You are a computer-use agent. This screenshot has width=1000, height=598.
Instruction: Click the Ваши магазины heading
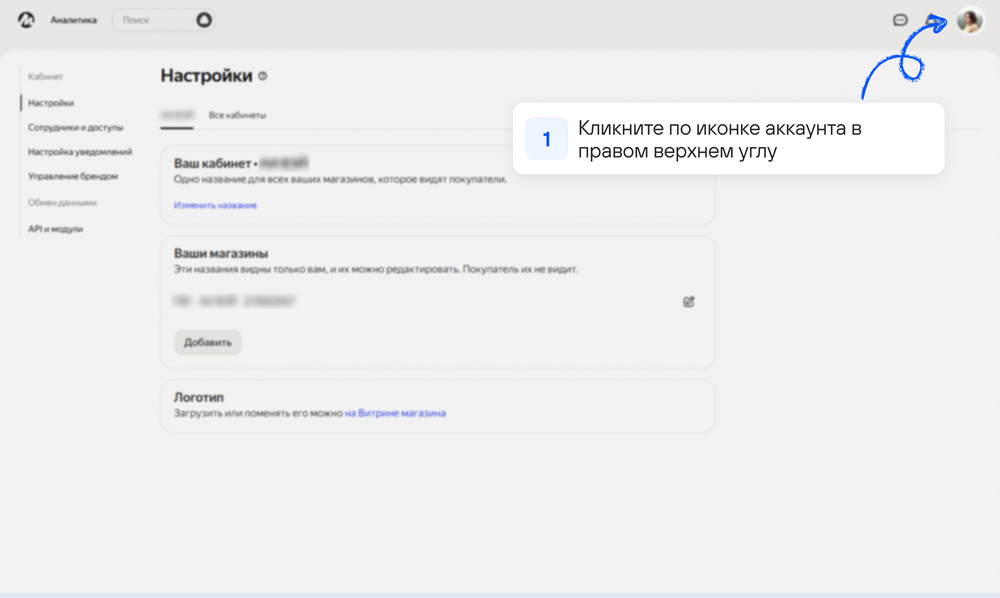221,253
